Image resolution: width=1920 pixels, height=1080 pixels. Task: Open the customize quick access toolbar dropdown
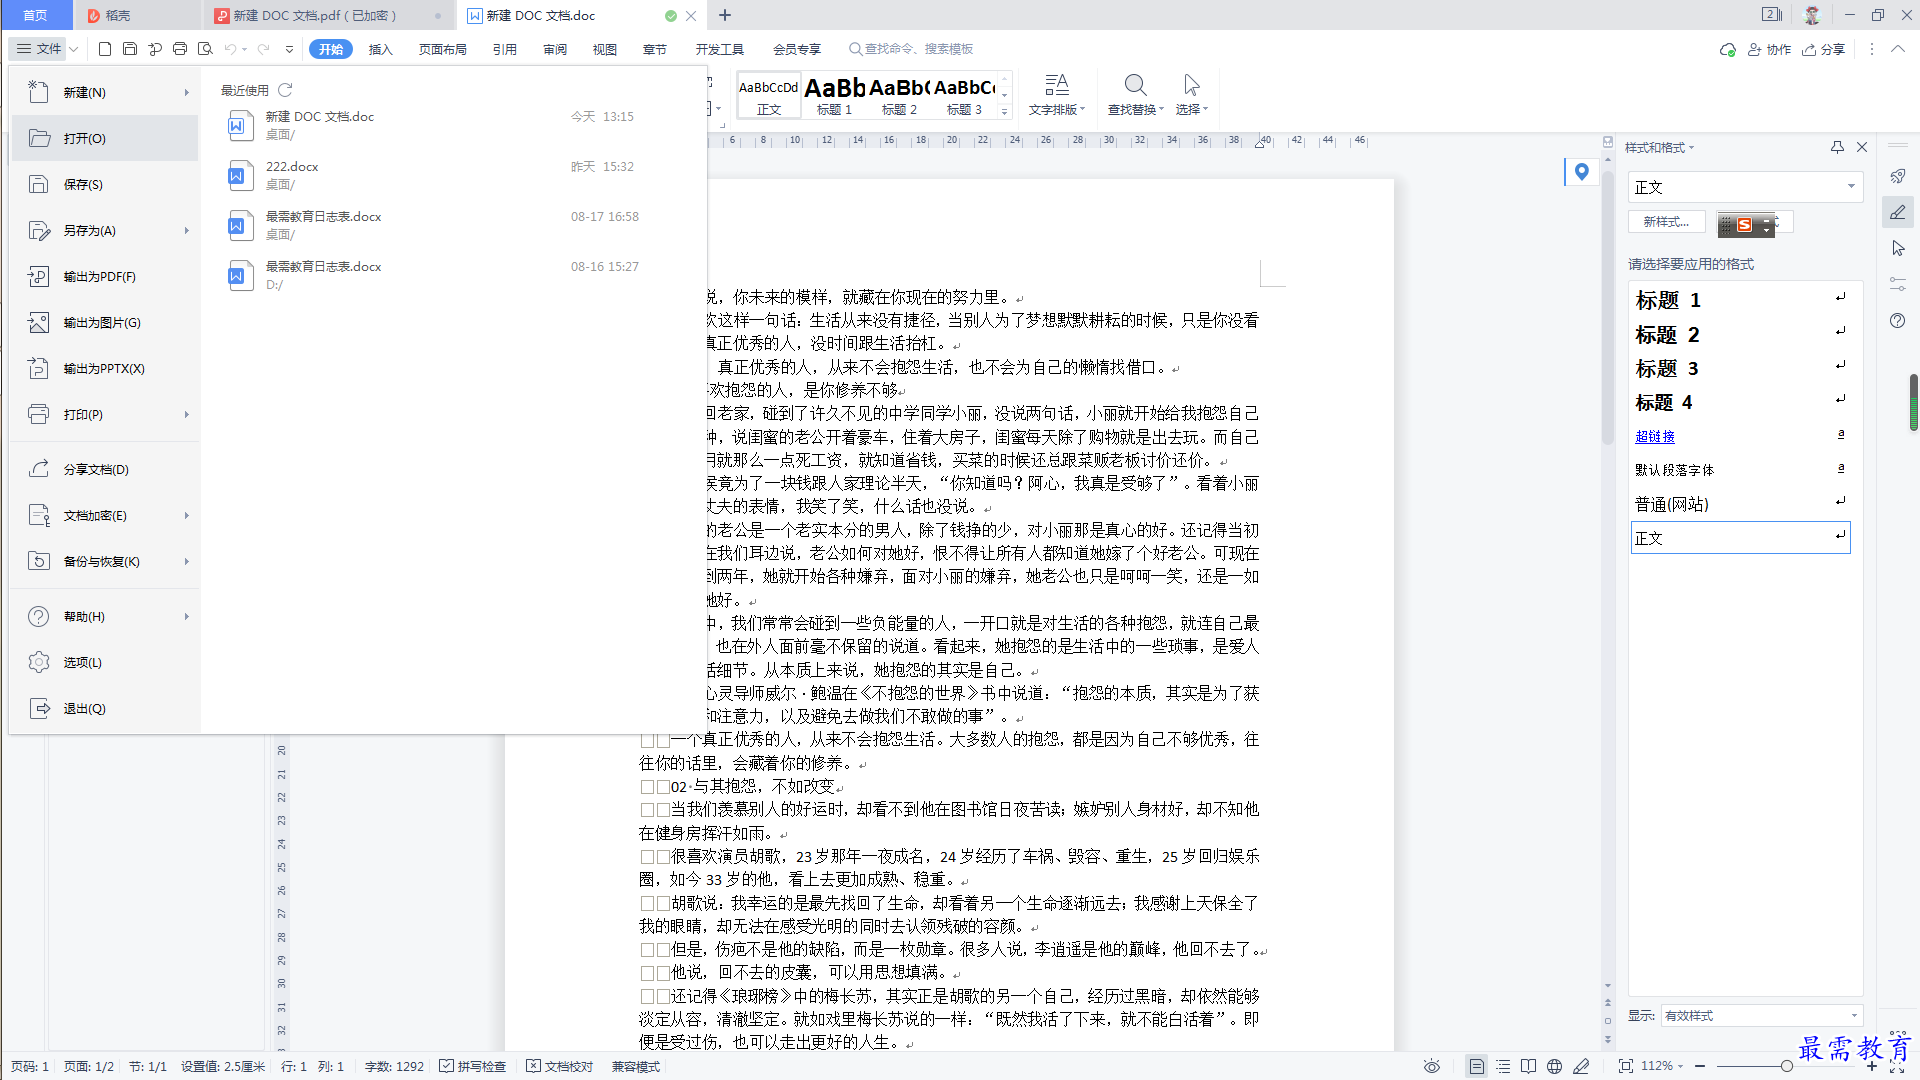click(x=290, y=48)
